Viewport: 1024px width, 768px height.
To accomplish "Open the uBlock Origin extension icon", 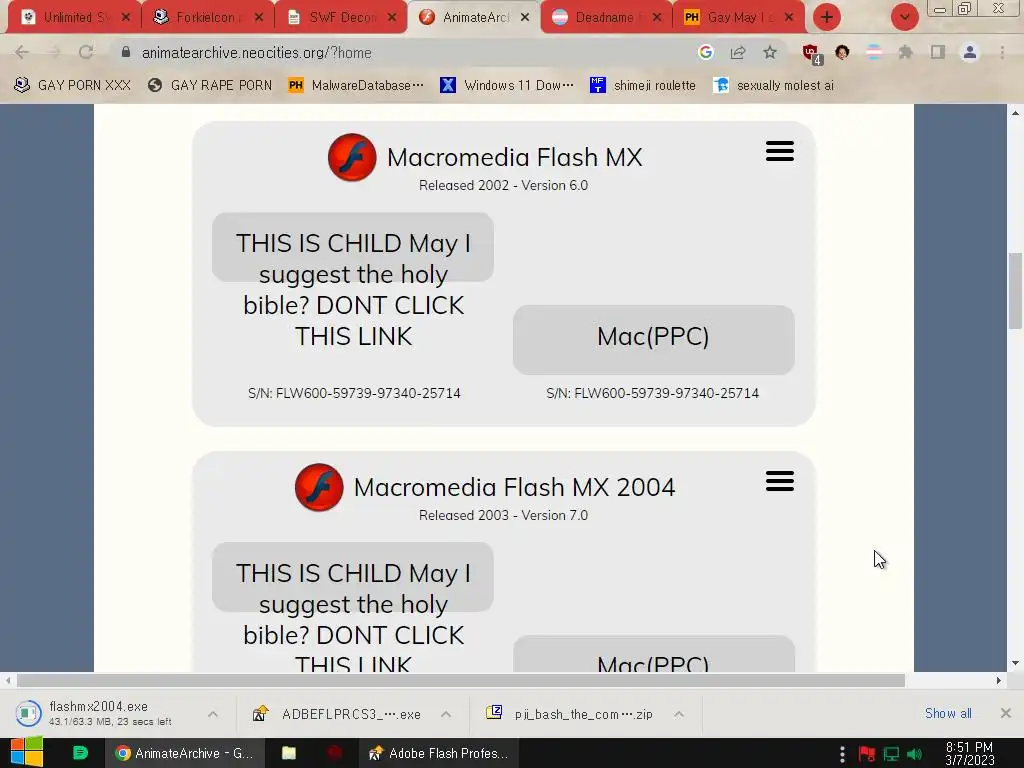I will [812, 54].
